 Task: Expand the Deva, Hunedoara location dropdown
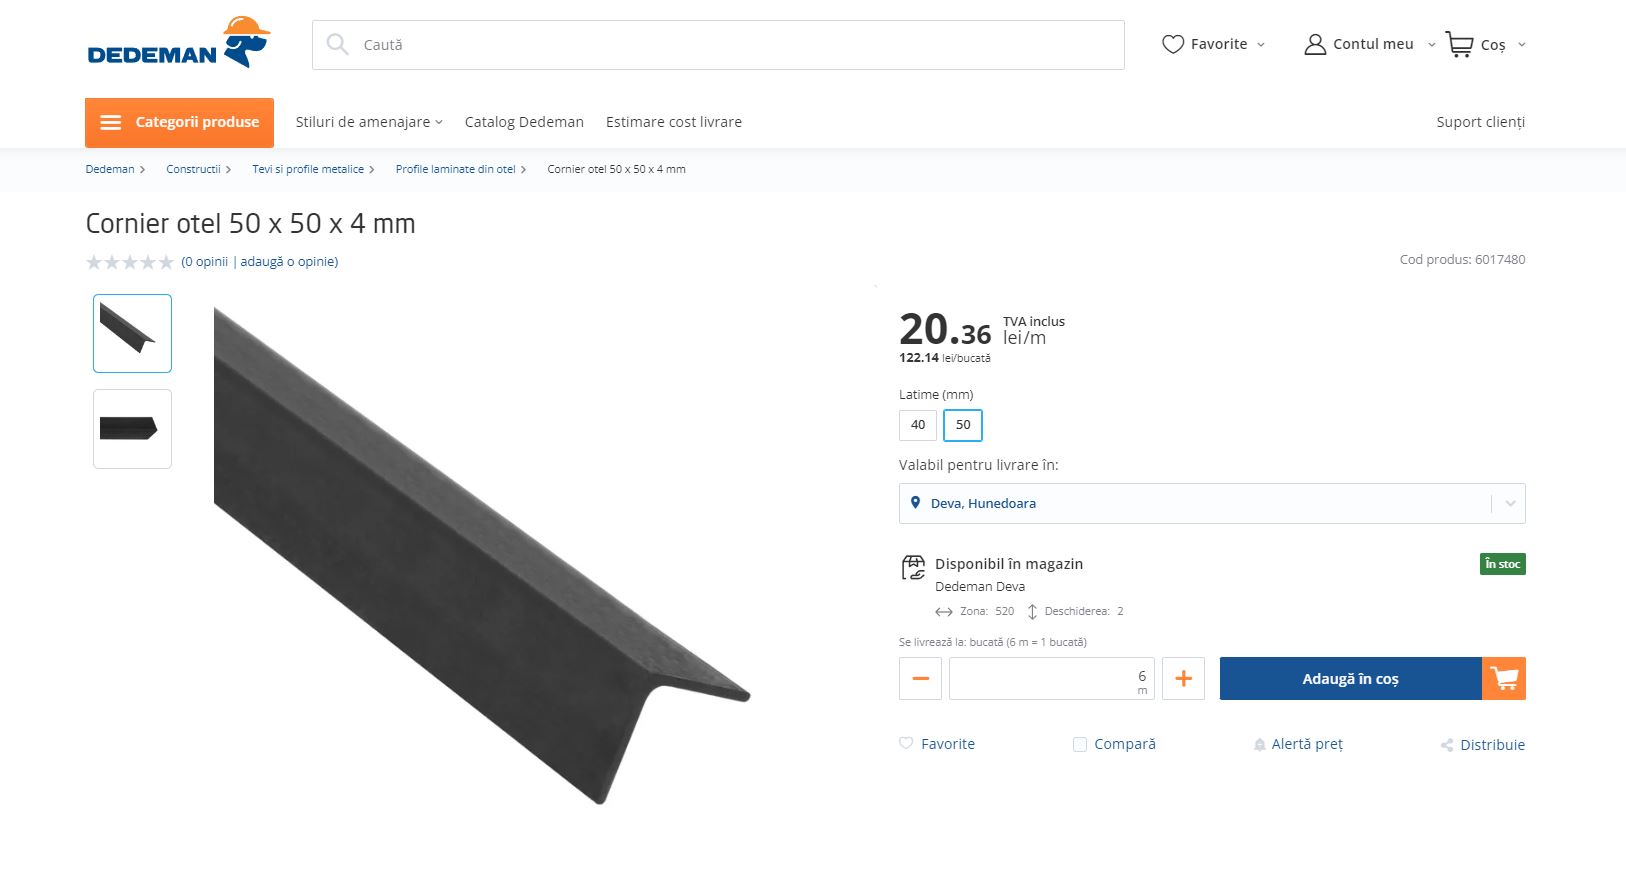click(x=1510, y=503)
